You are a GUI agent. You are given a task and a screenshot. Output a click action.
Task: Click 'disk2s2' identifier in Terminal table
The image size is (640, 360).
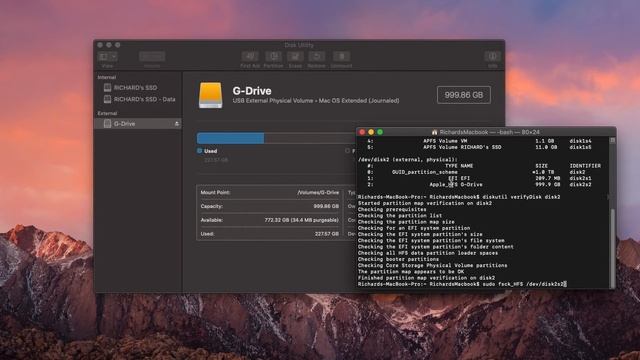580,184
